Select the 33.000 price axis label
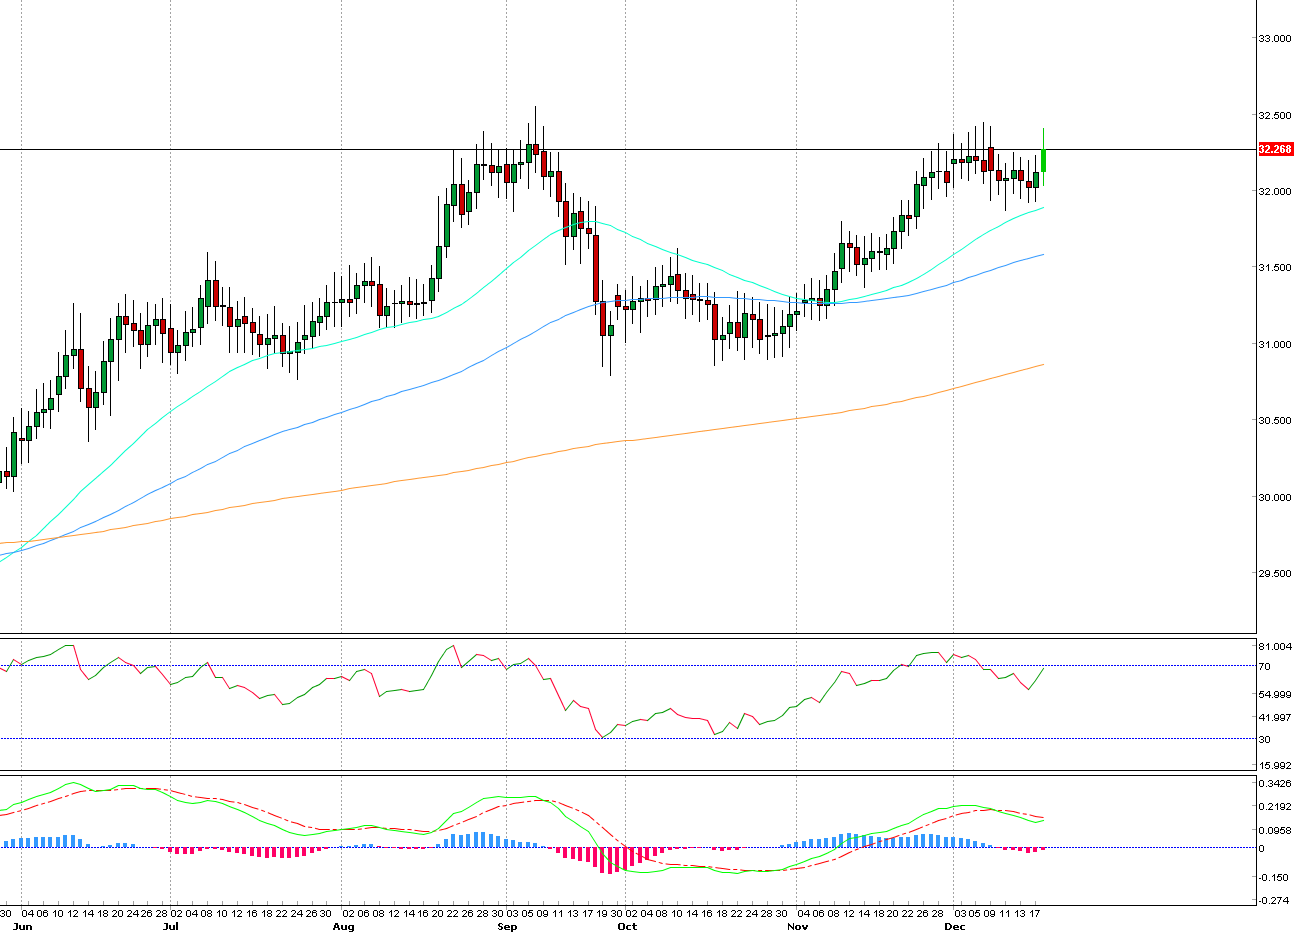 coord(1276,39)
